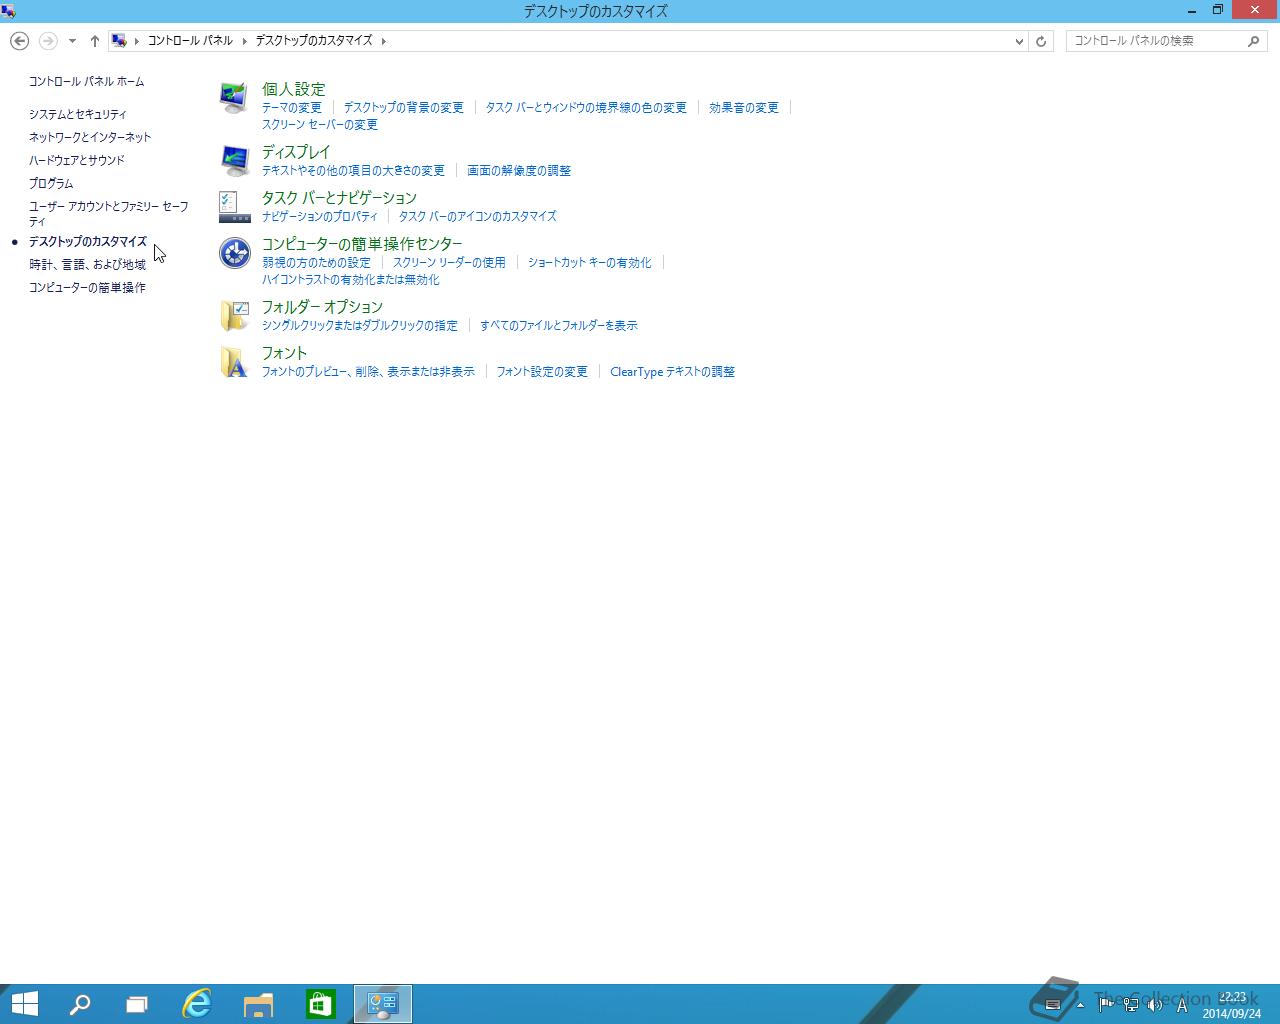The height and width of the screenshot is (1024, 1280).
Task: Click コントロール パネル breadcrumb
Action: pyautogui.click(x=190, y=41)
